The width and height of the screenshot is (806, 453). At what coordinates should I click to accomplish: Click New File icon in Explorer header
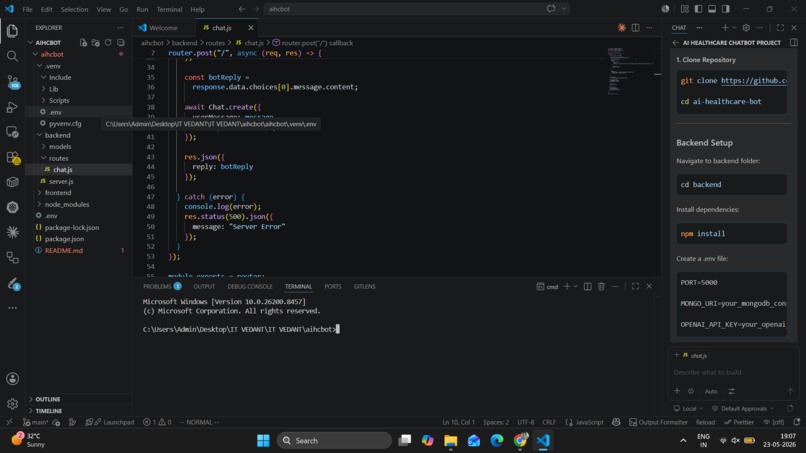point(83,43)
